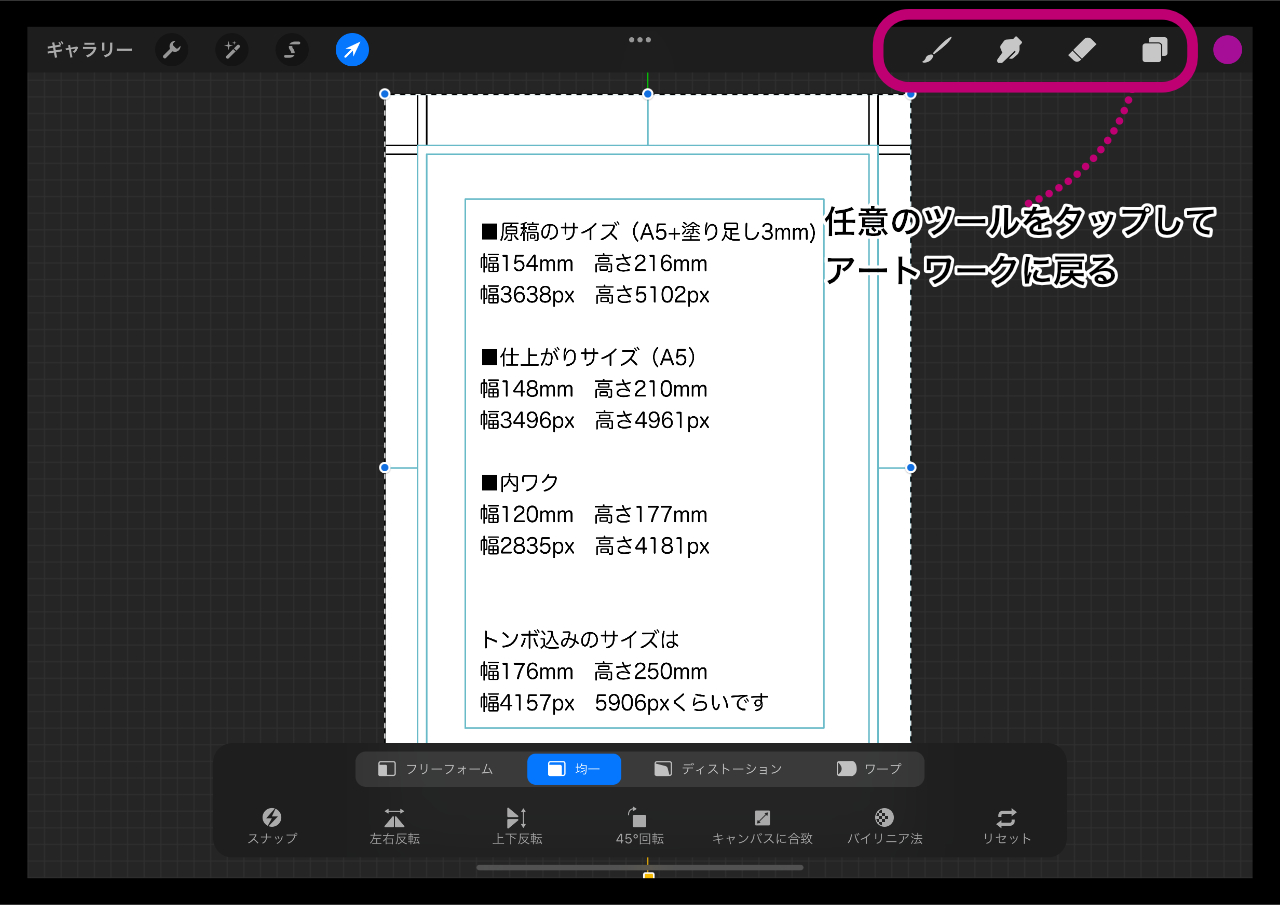
Task: Flip vertically with 上下反転
Action: 517,826
